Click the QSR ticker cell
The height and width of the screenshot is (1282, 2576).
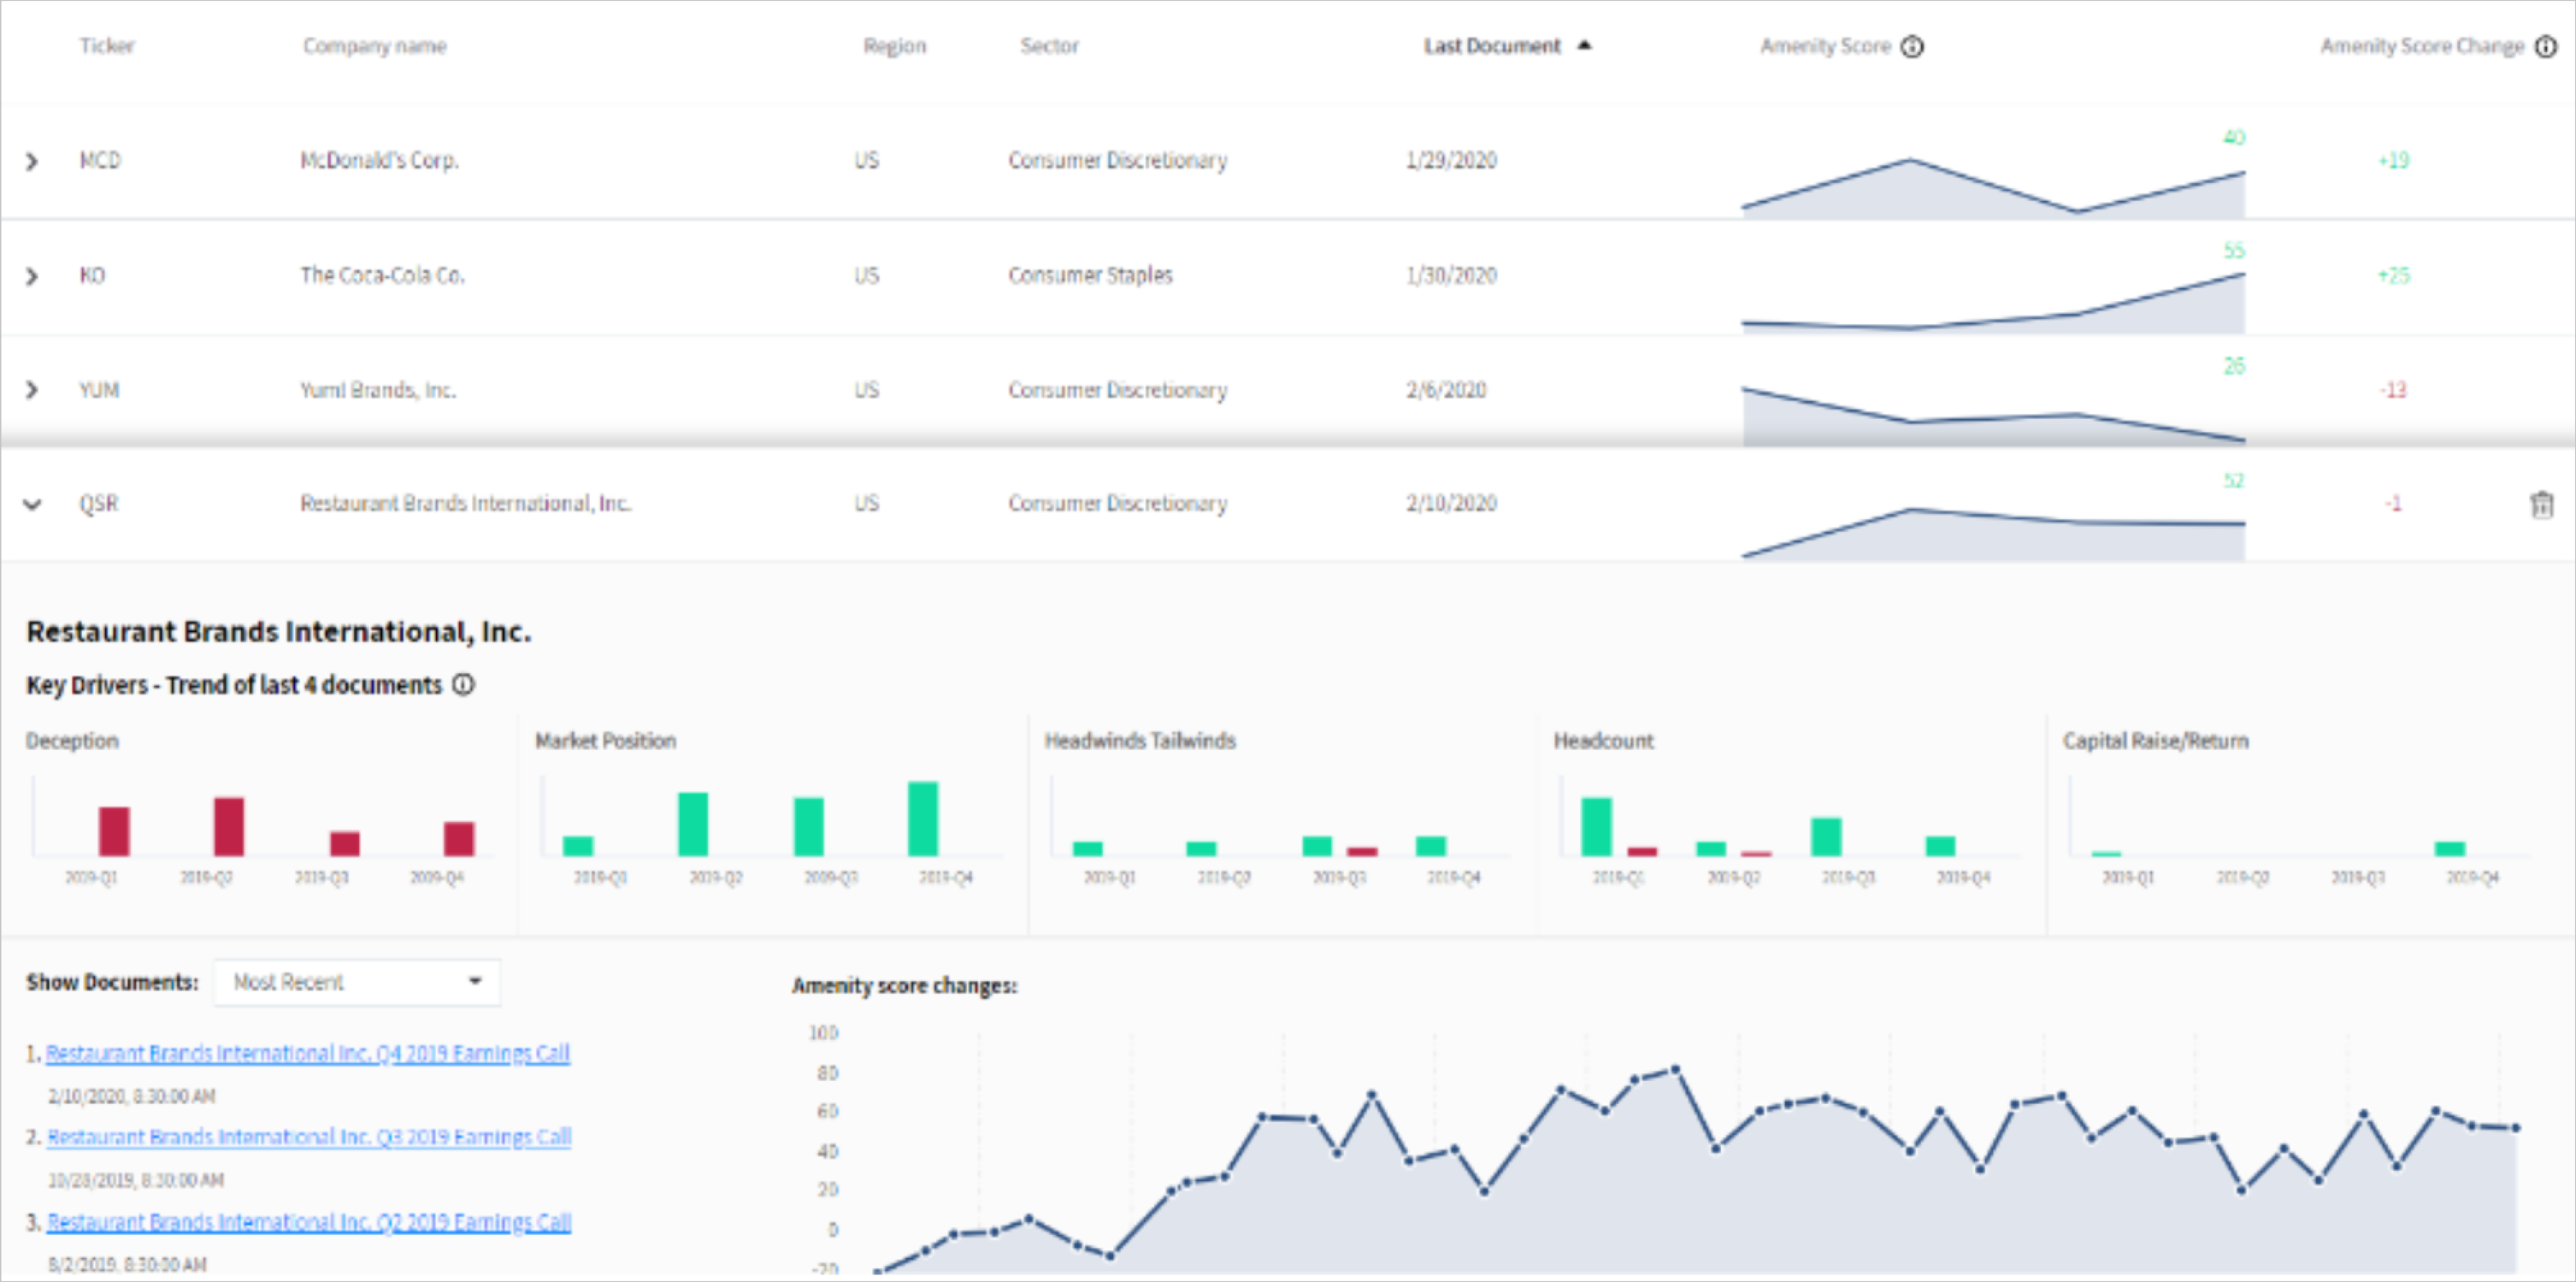[99, 503]
